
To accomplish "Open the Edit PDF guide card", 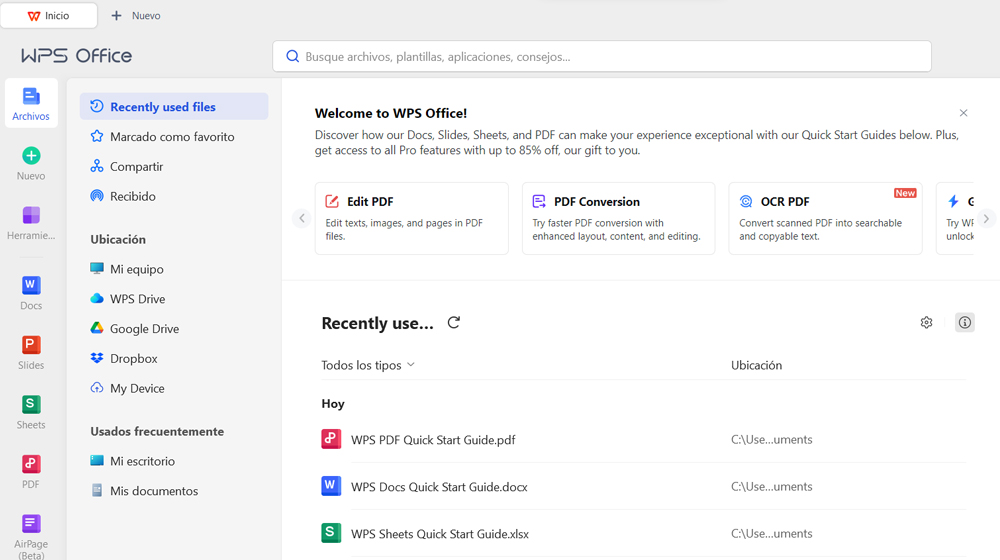I will [x=411, y=218].
